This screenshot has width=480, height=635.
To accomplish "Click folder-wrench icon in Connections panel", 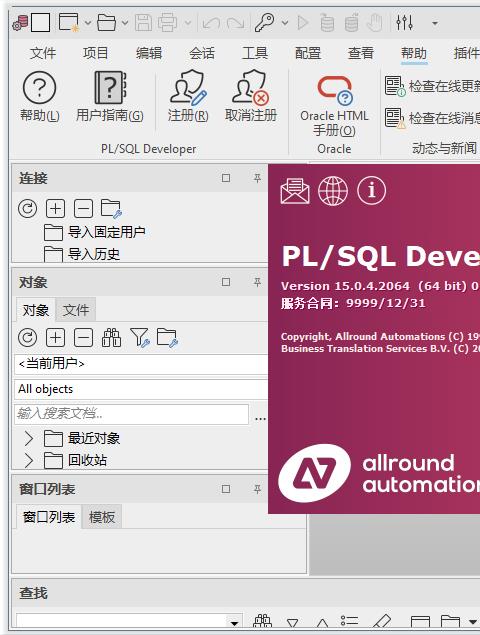I will pyautogui.click(x=111, y=209).
